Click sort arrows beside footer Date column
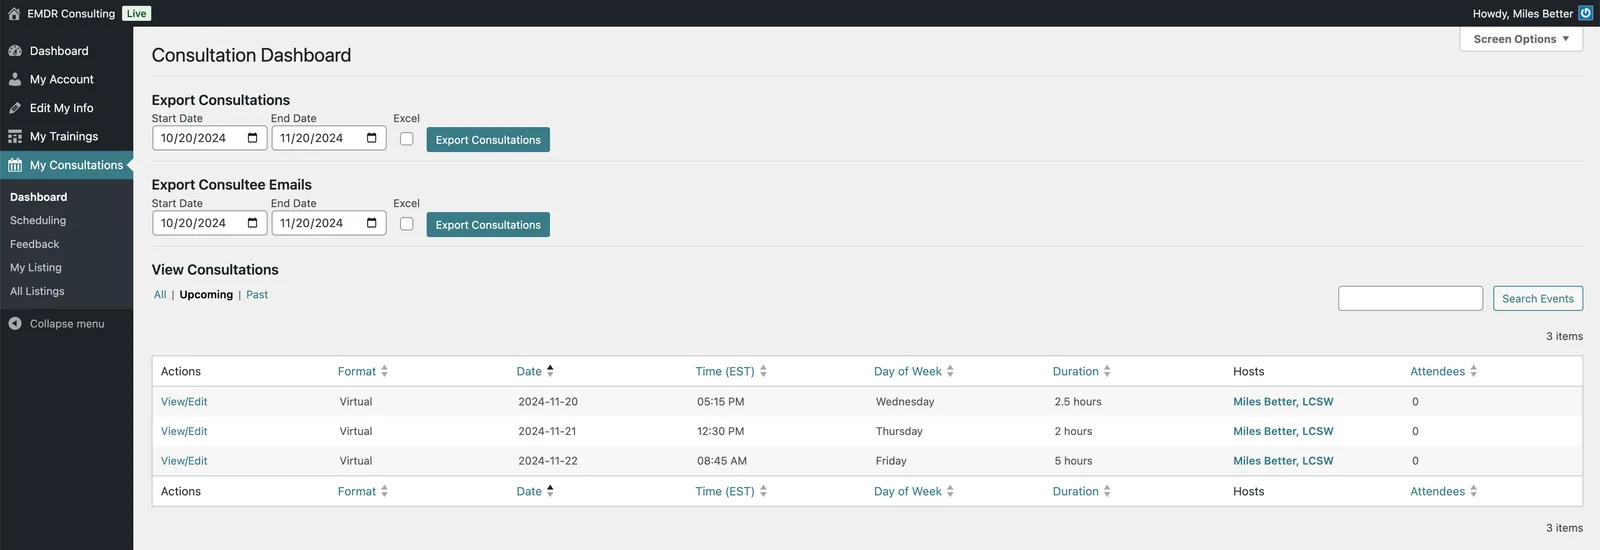 coord(550,491)
